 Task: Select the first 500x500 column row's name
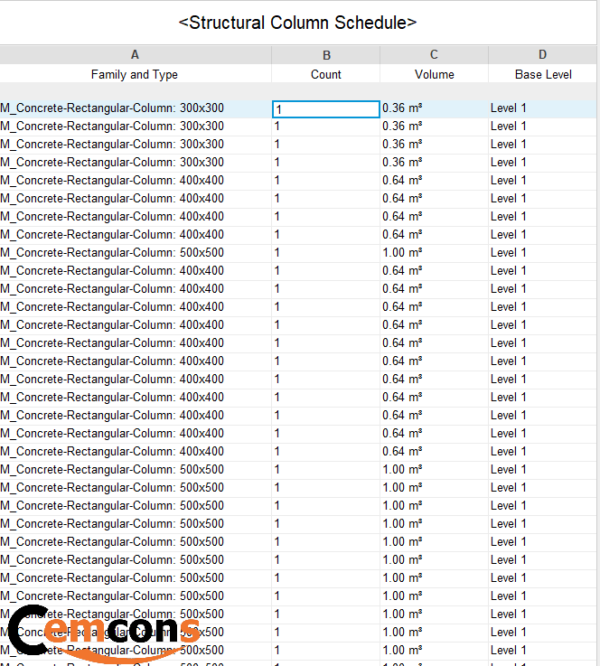[x=112, y=253]
